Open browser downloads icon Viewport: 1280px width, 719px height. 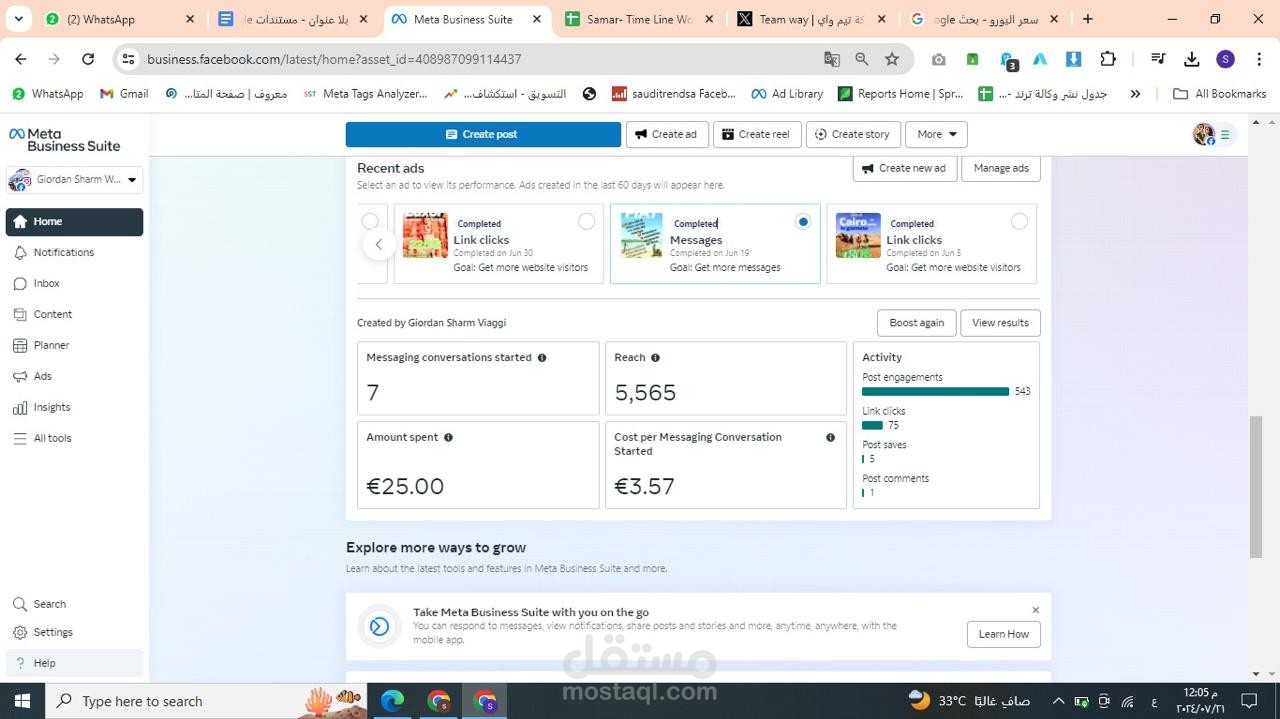click(x=1192, y=59)
